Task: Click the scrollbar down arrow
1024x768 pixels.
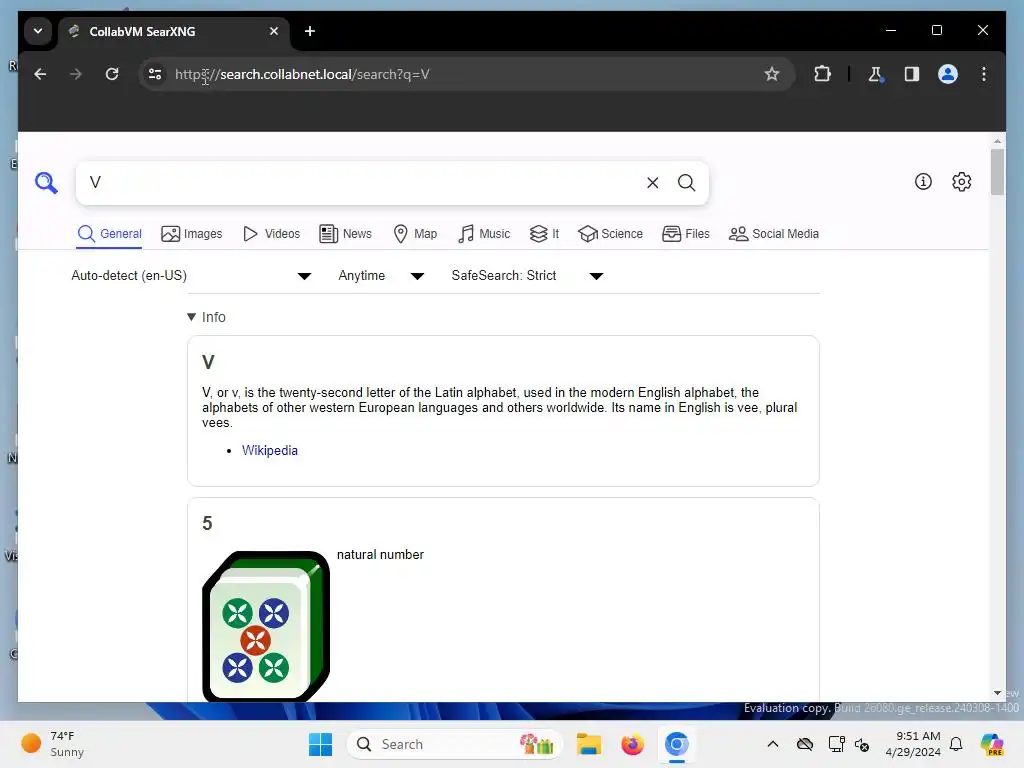Action: 997,693
